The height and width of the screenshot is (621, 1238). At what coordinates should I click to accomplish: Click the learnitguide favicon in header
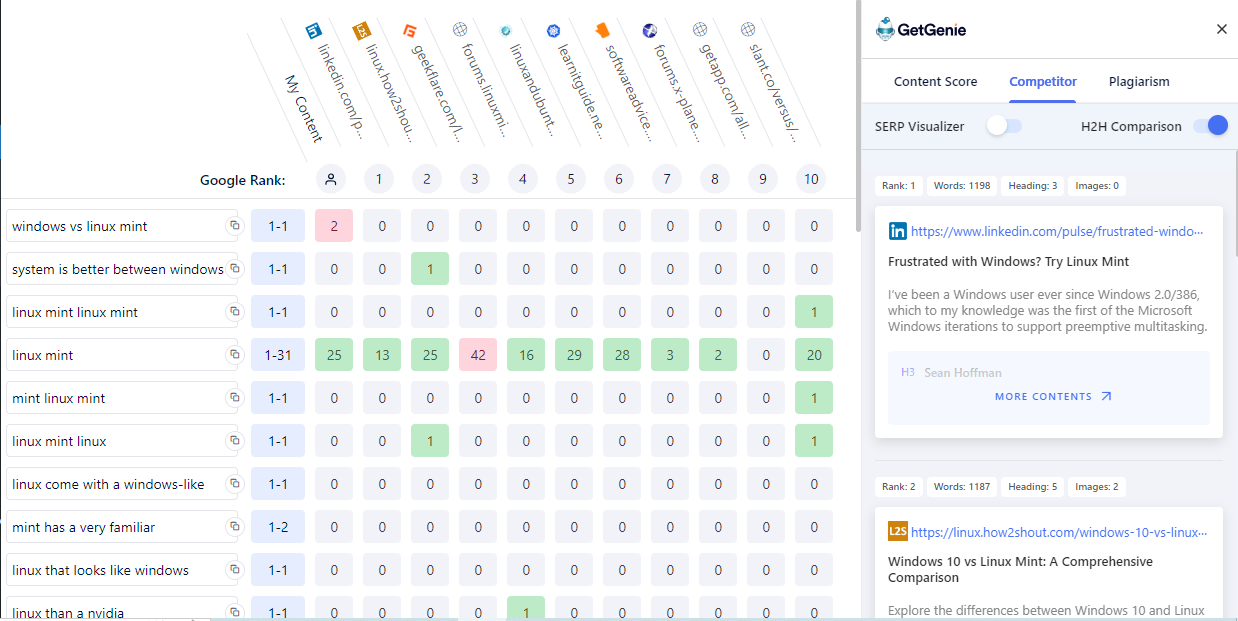[x=554, y=30]
